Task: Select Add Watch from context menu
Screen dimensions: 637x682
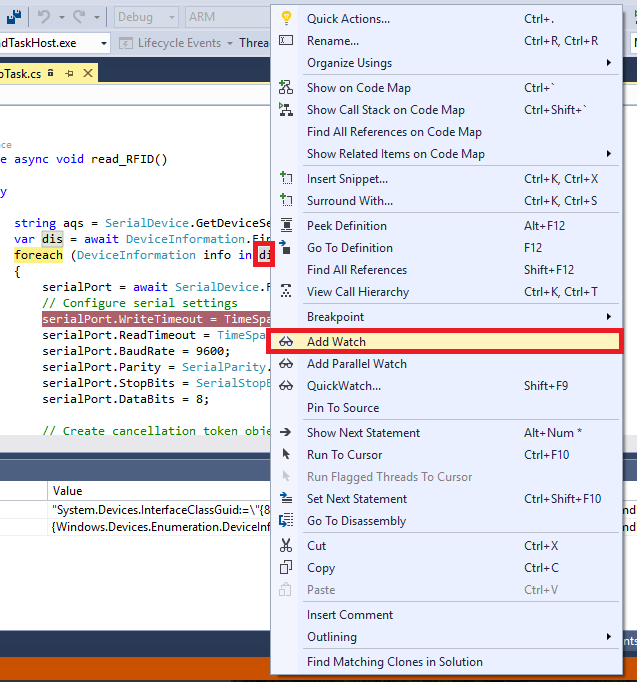Action: (336, 342)
